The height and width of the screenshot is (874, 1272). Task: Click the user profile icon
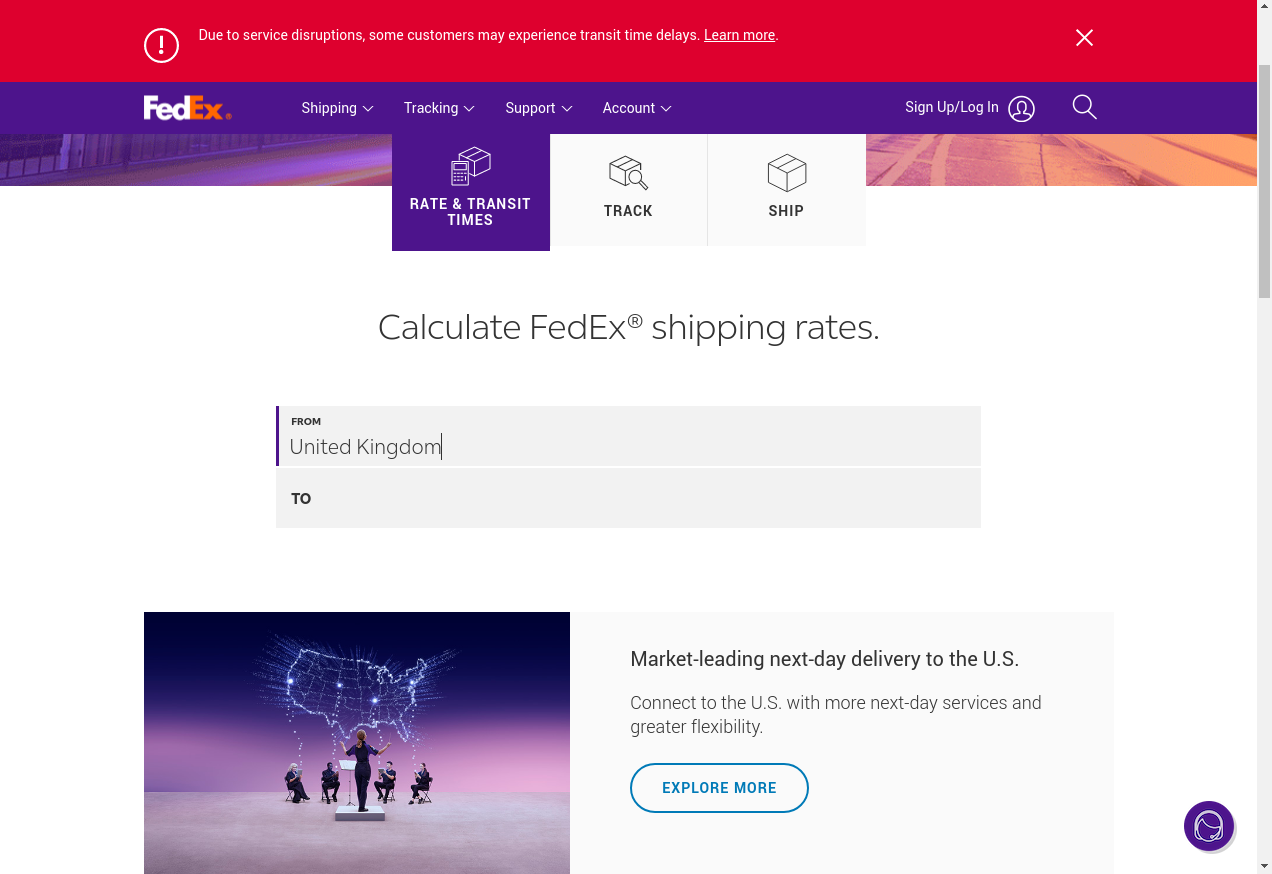tap(1021, 109)
